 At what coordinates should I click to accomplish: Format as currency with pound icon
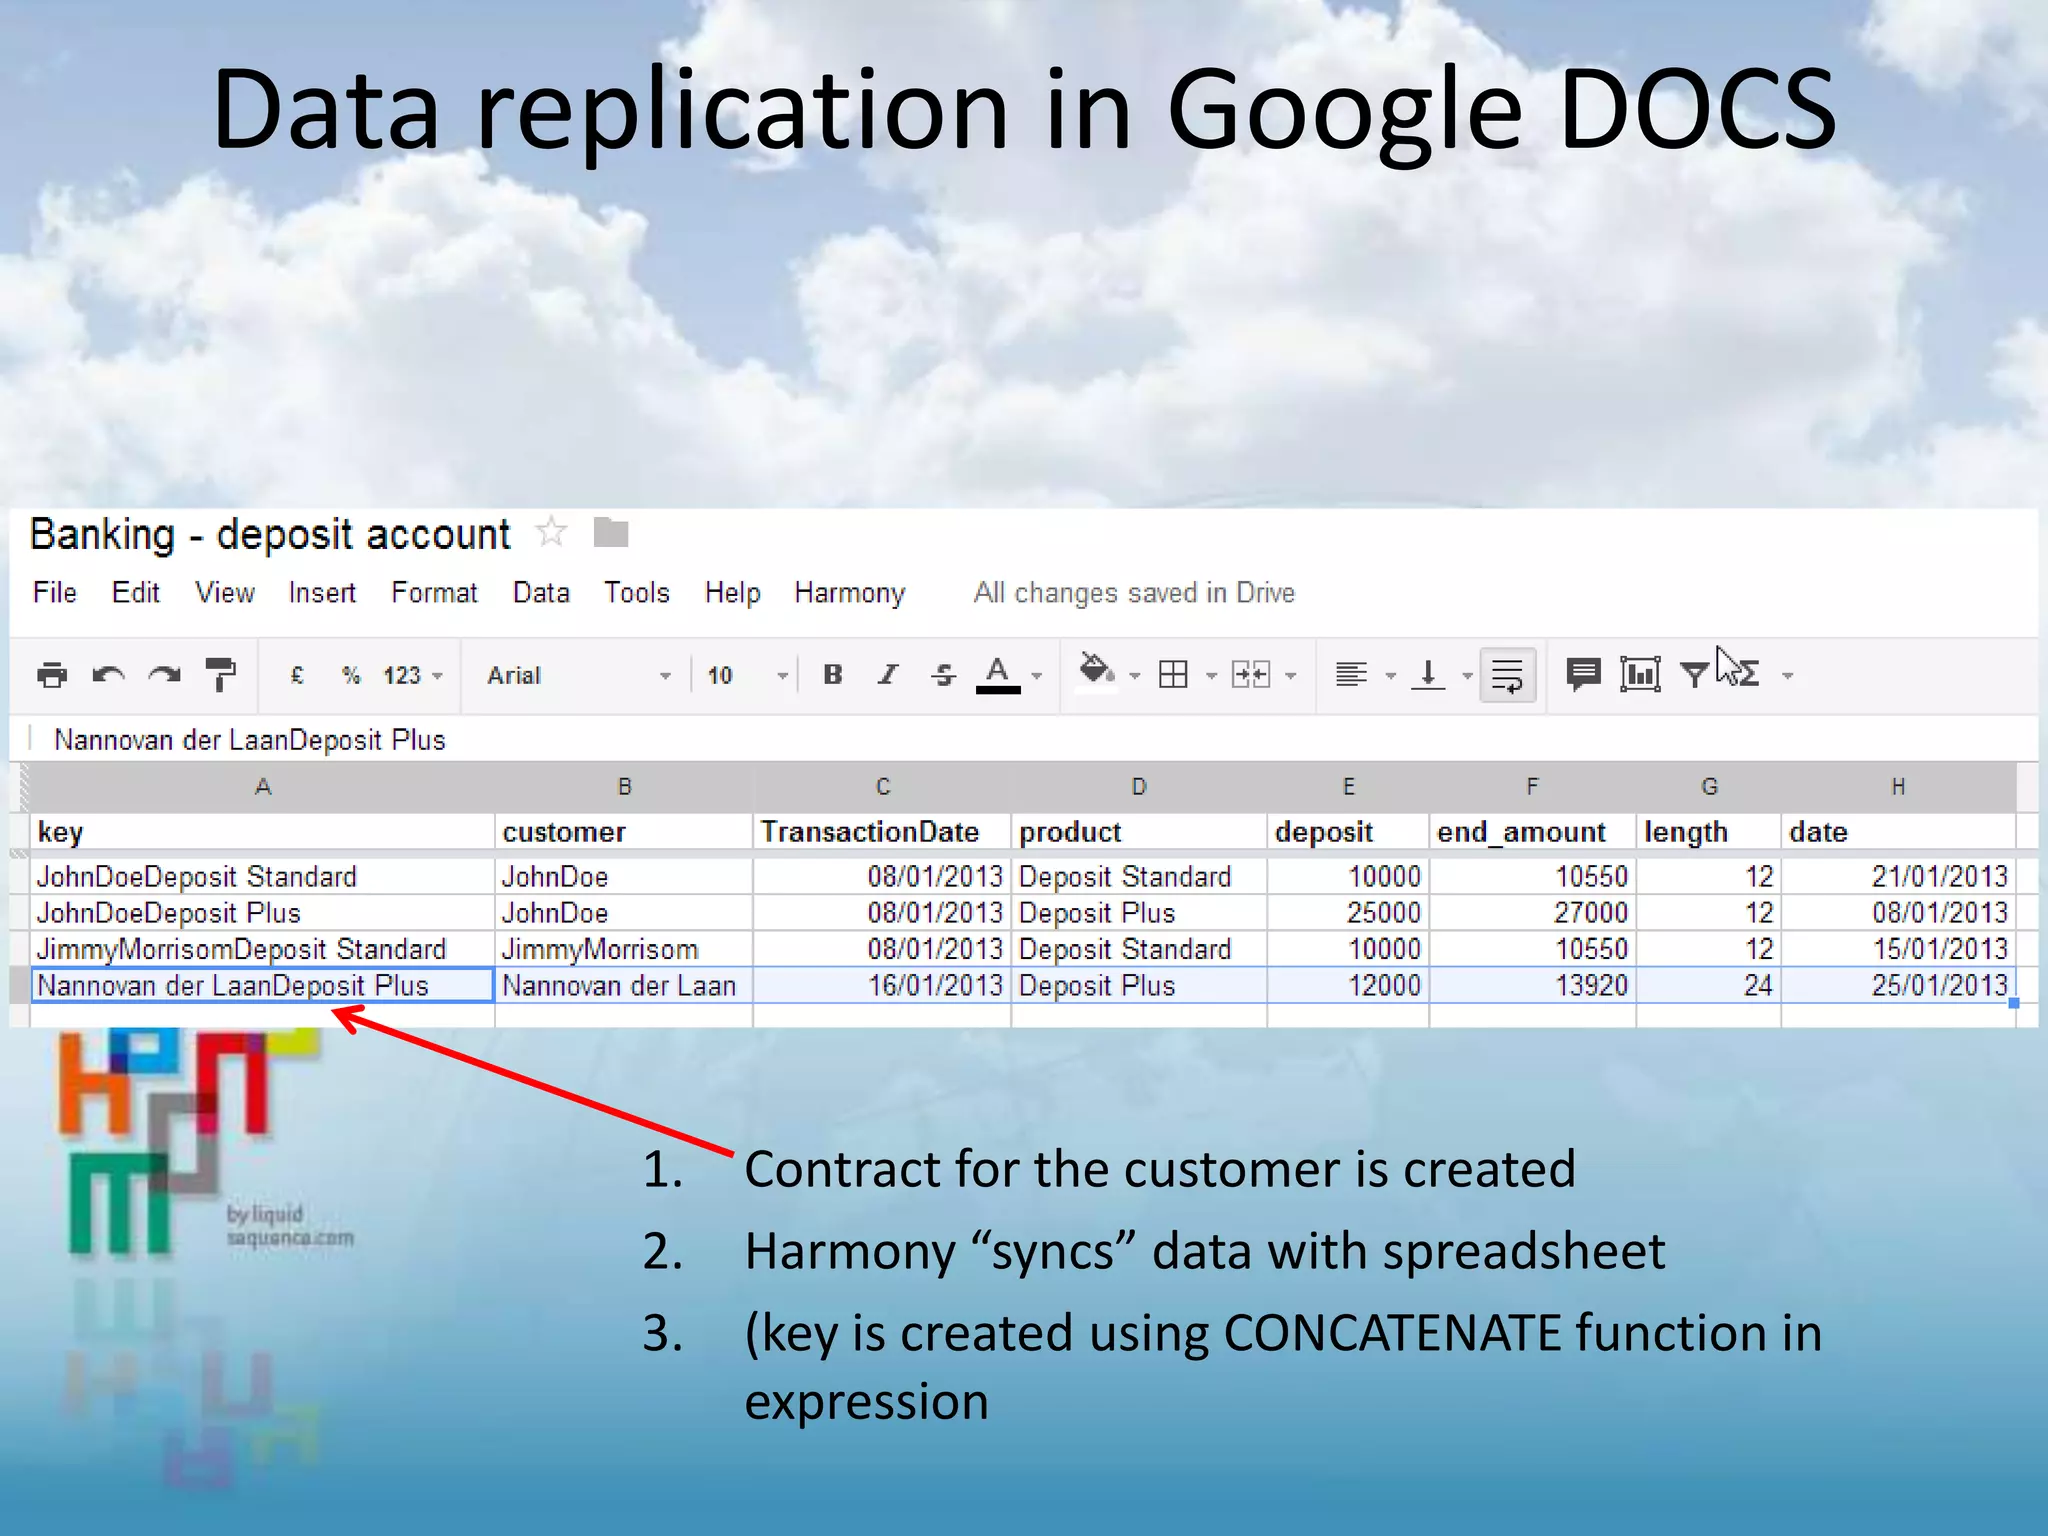297,675
